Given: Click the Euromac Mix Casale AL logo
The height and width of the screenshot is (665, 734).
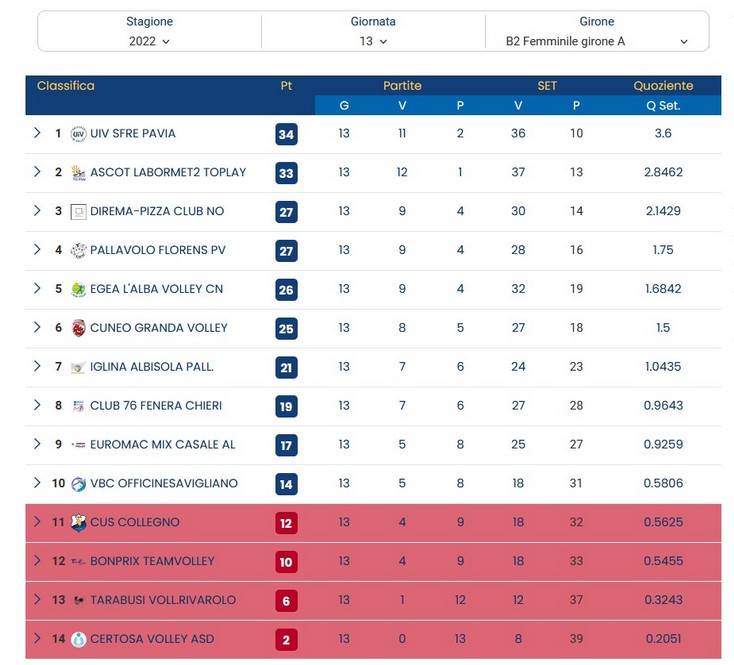Looking at the screenshot, I should pos(78,445).
